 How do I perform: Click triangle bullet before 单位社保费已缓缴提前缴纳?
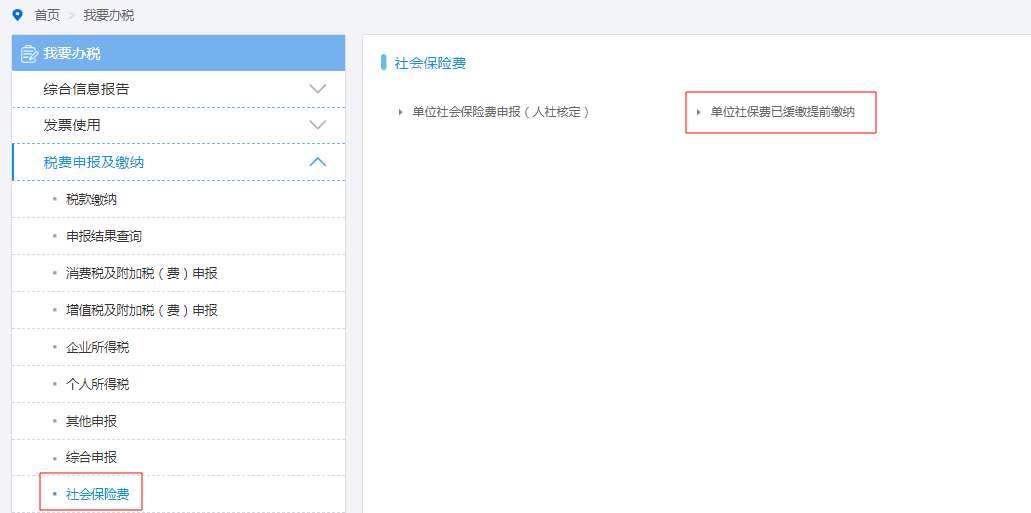(698, 112)
